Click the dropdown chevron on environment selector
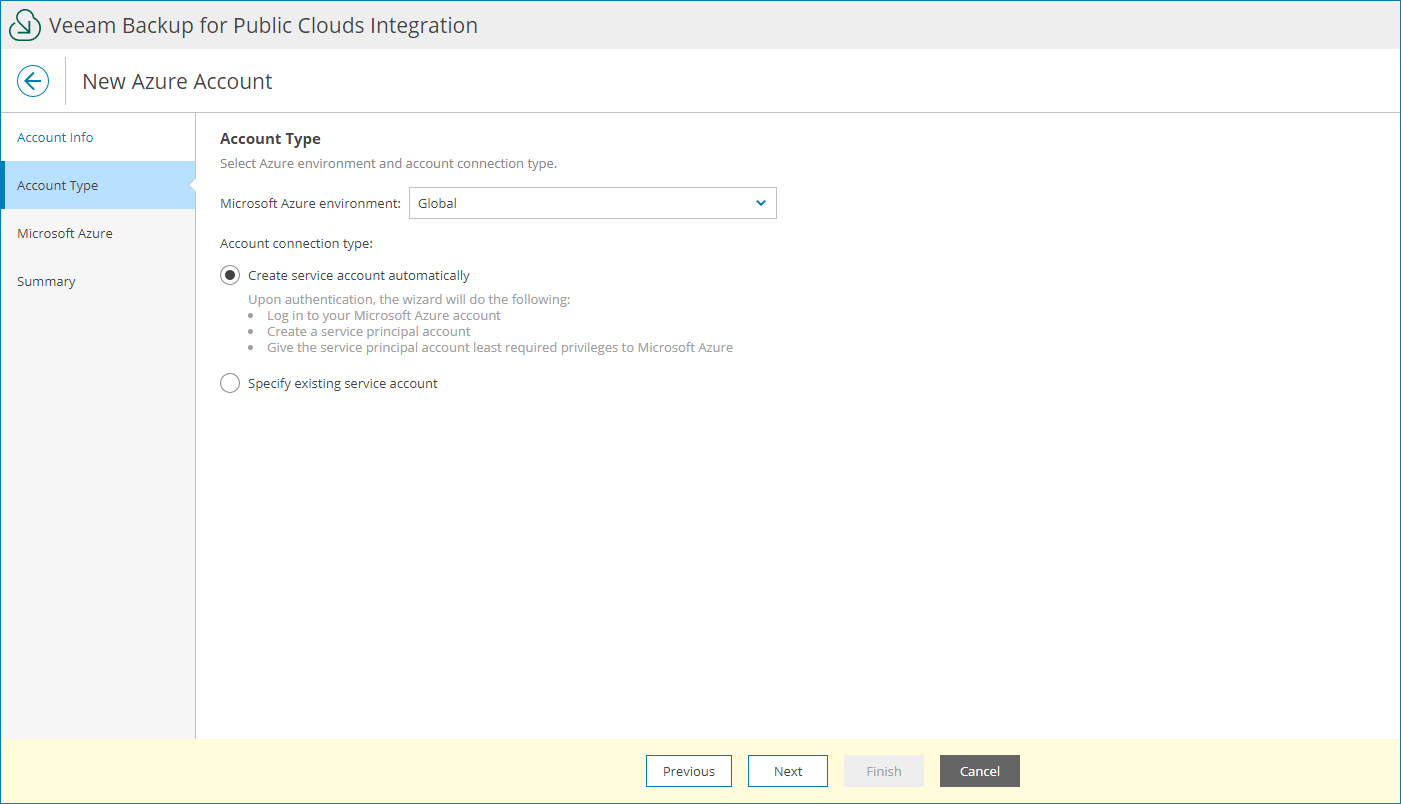Viewport: 1401px width, 804px height. (761, 203)
